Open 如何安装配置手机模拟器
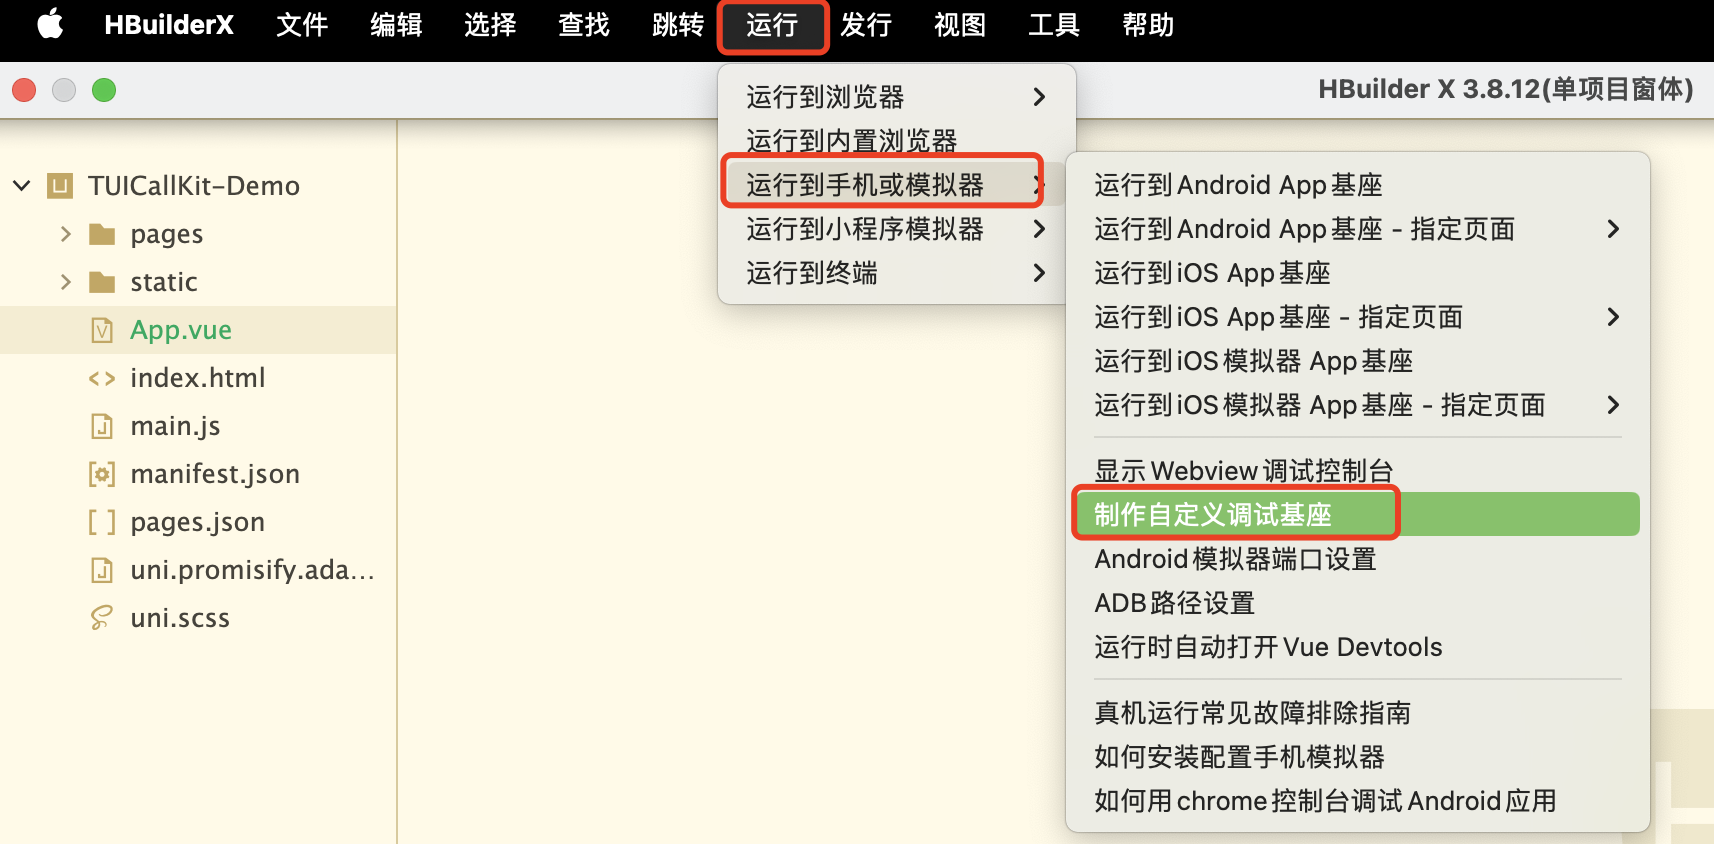This screenshot has width=1714, height=844. click(1358, 757)
